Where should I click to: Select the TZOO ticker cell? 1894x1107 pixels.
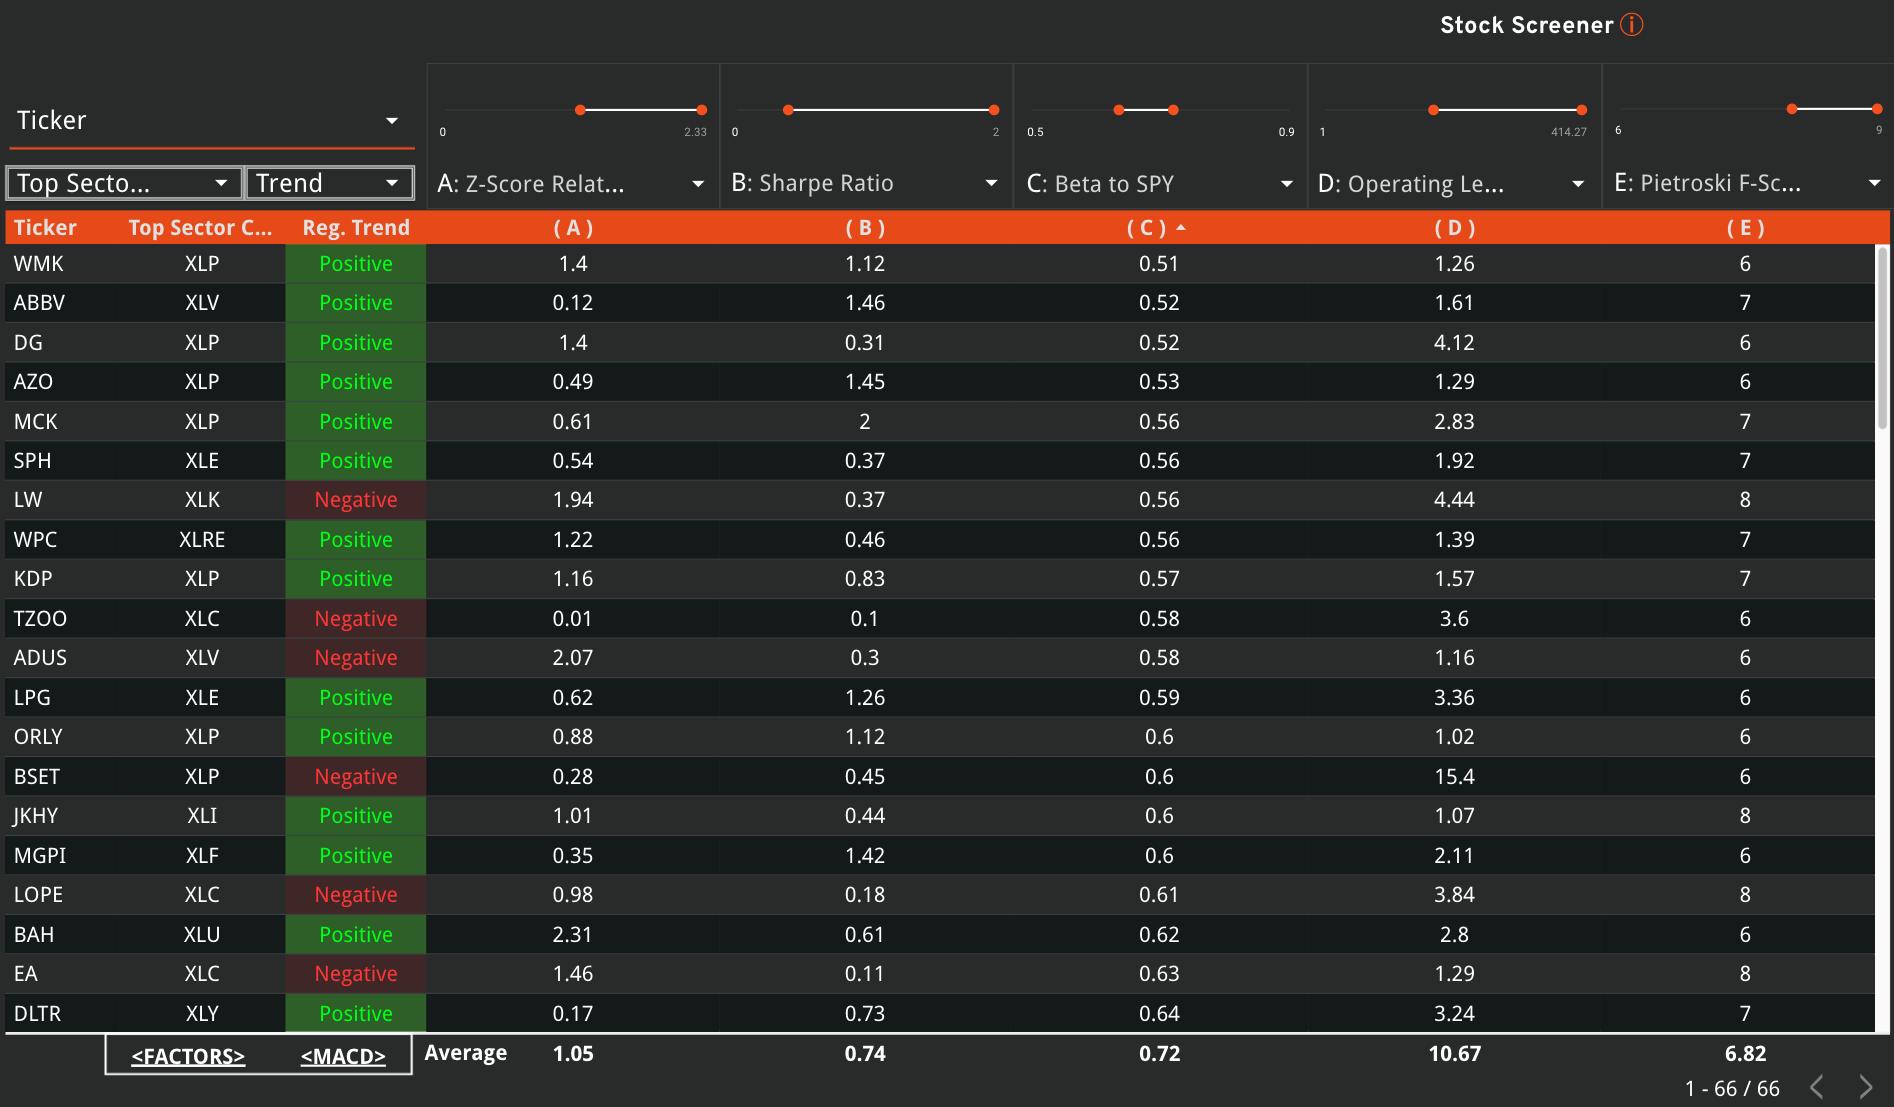pos(40,619)
